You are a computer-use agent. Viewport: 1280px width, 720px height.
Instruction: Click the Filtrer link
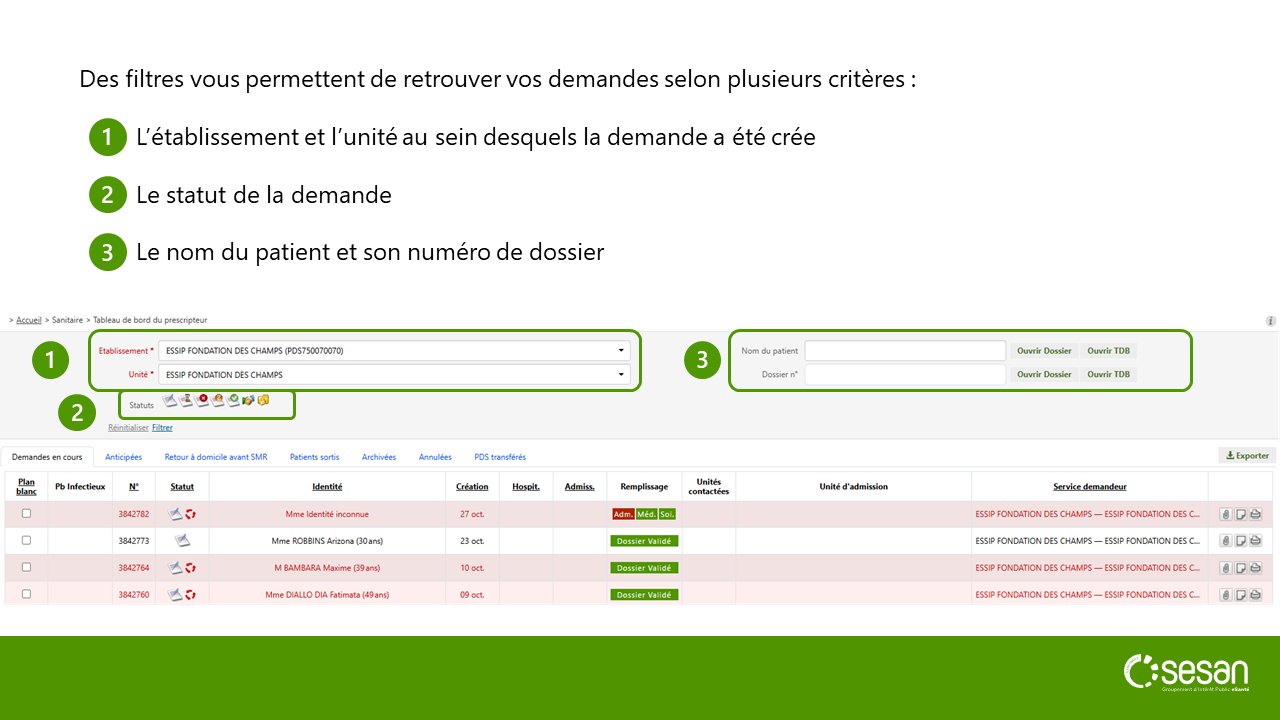pyautogui.click(x=162, y=427)
